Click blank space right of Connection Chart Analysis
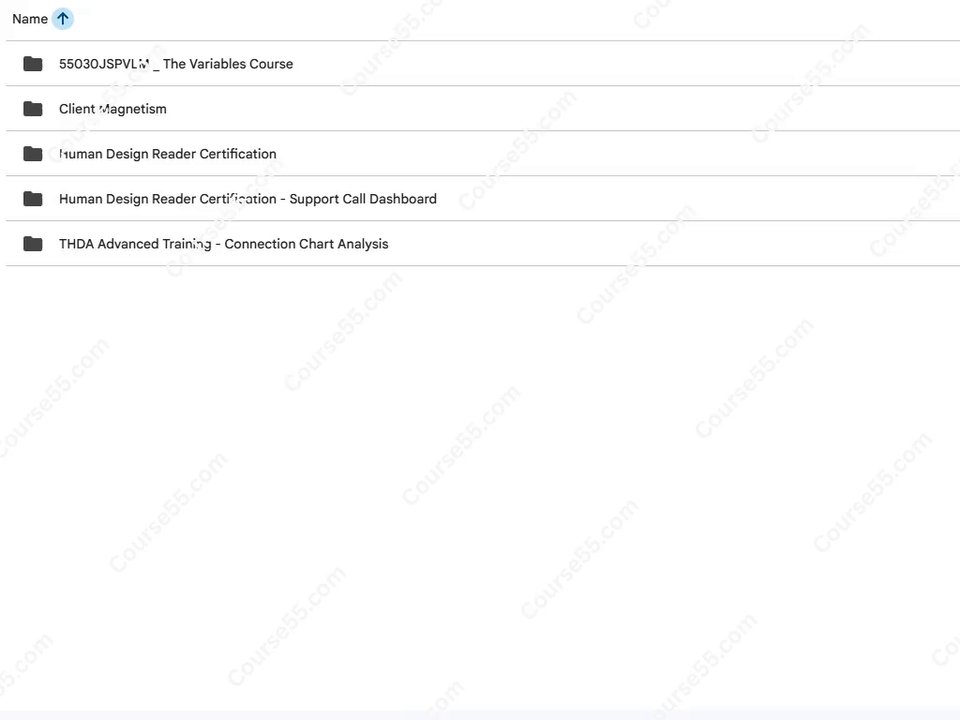The height and width of the screenshot is (720, 960). (673, 244)
